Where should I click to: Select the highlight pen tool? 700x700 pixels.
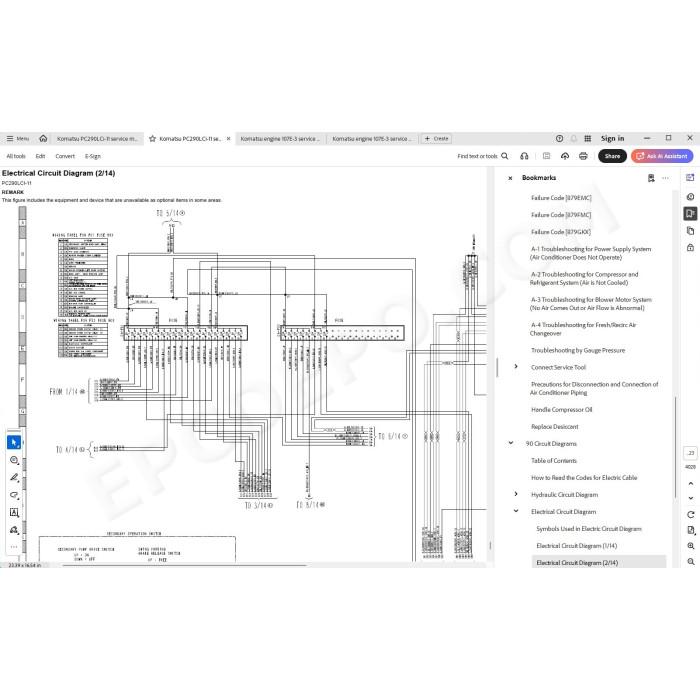pyautogui.click(x=14, y=478)
